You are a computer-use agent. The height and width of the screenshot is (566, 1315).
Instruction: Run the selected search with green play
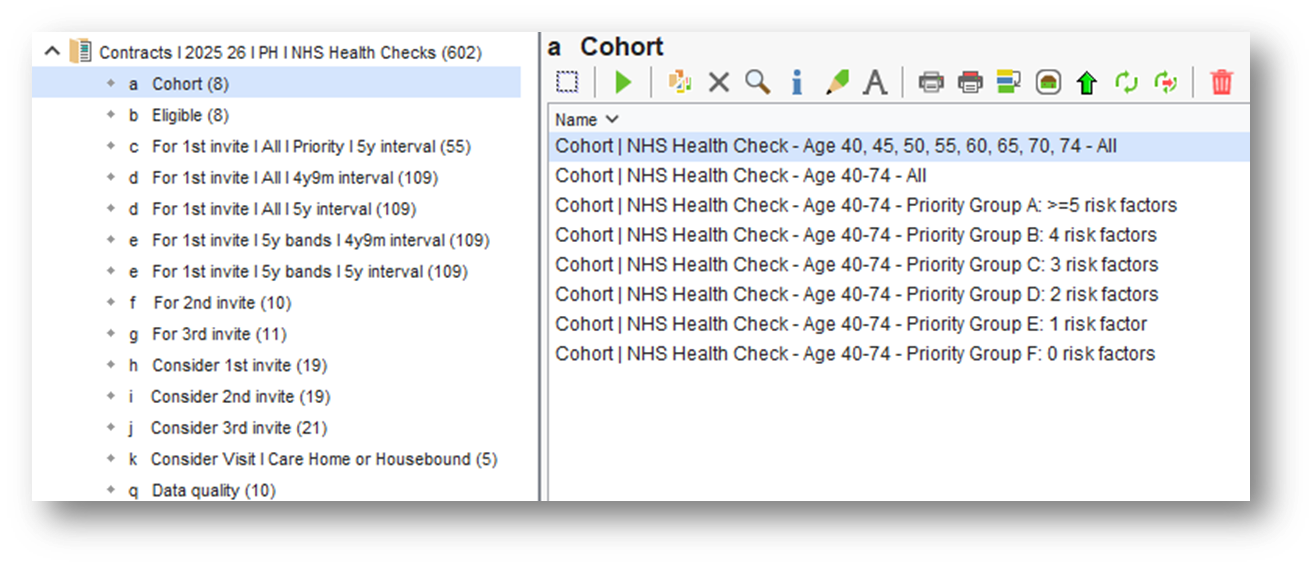pyautogui.click(x=624, y=82)
